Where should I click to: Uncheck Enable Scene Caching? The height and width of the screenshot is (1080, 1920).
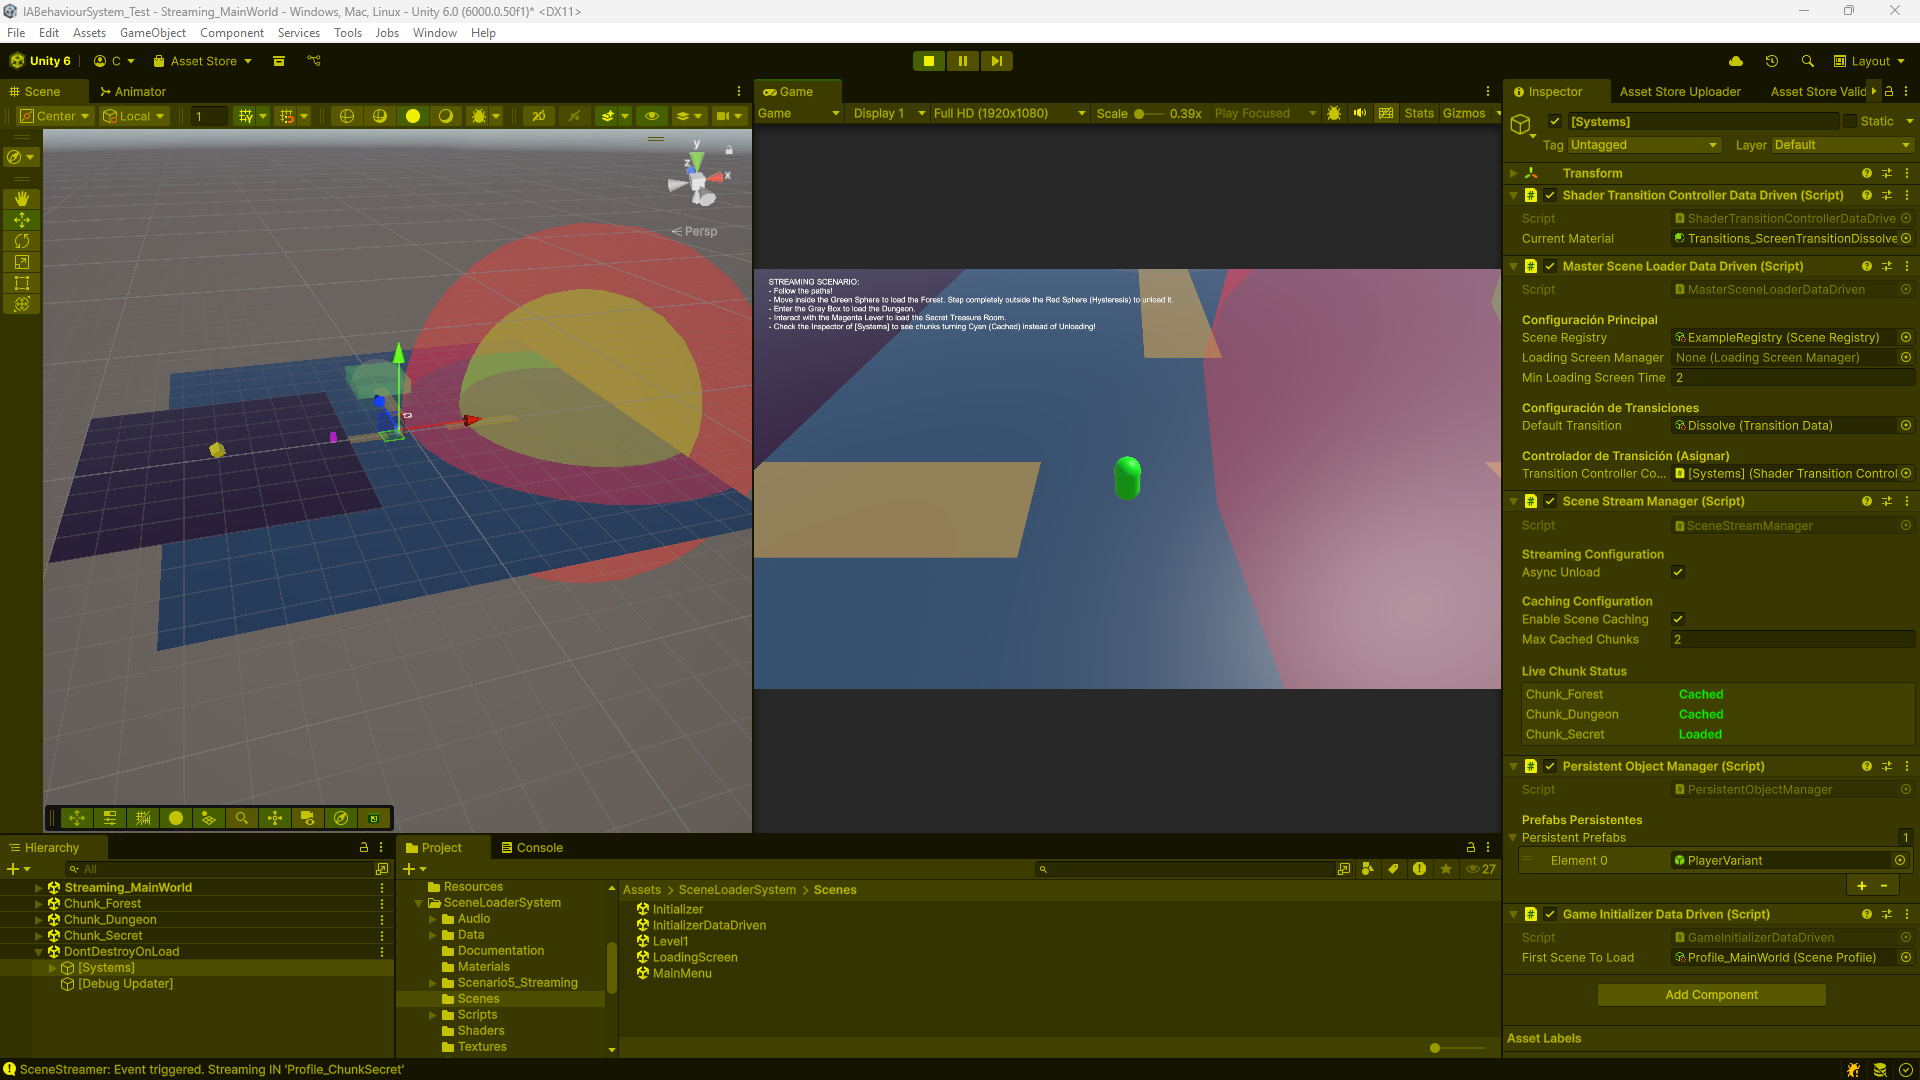(1678, 619)
